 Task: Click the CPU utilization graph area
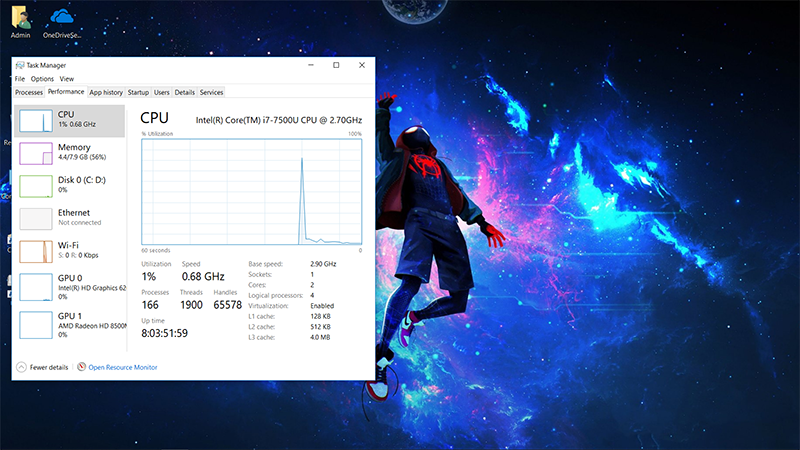251,191
